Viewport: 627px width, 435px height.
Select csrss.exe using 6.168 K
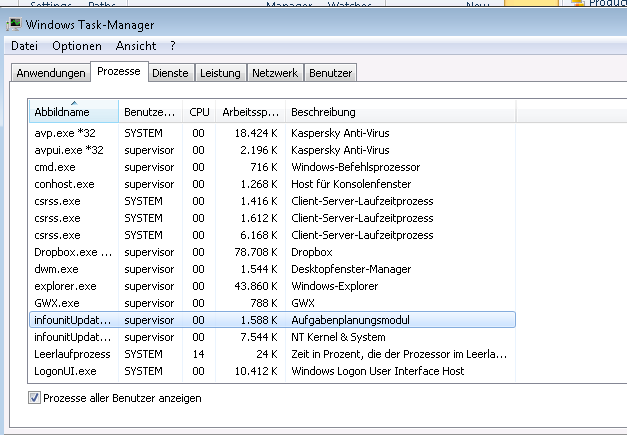[272, 235]
